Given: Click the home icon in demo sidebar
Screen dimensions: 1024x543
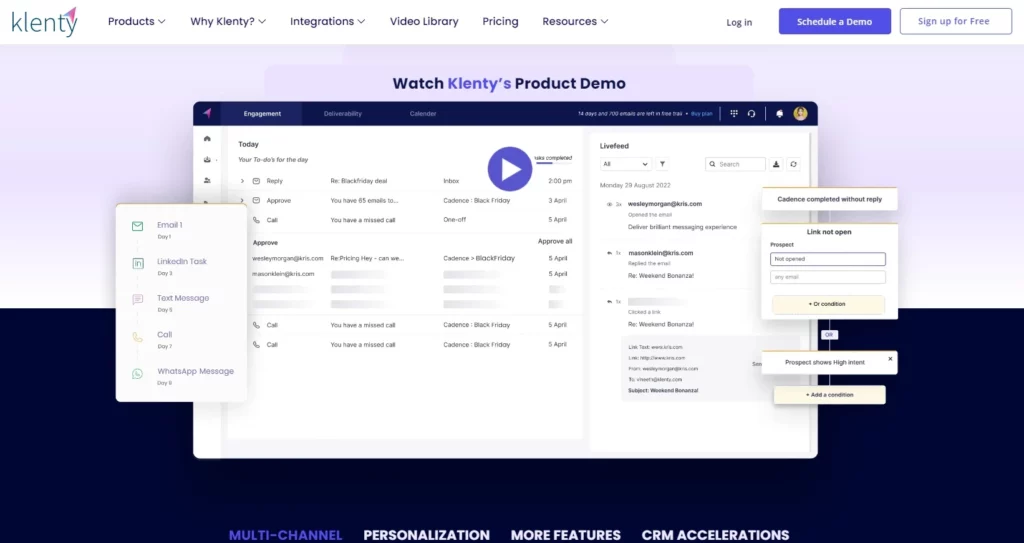Looking at the screenshot, I should coord(207,139).
